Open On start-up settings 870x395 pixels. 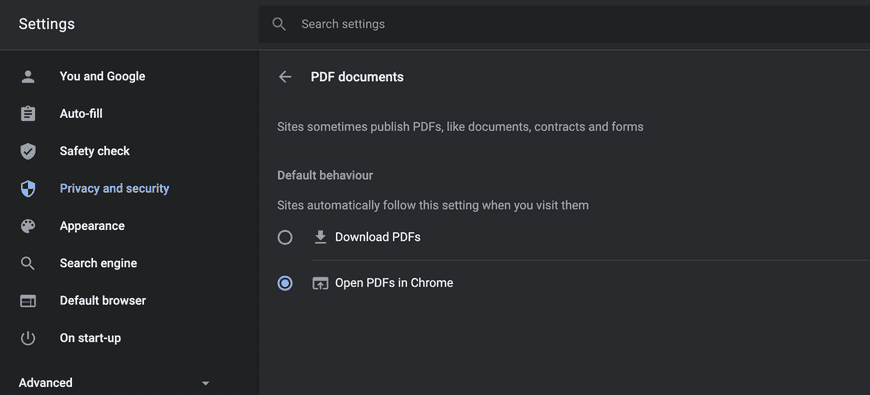coord(90,338)
